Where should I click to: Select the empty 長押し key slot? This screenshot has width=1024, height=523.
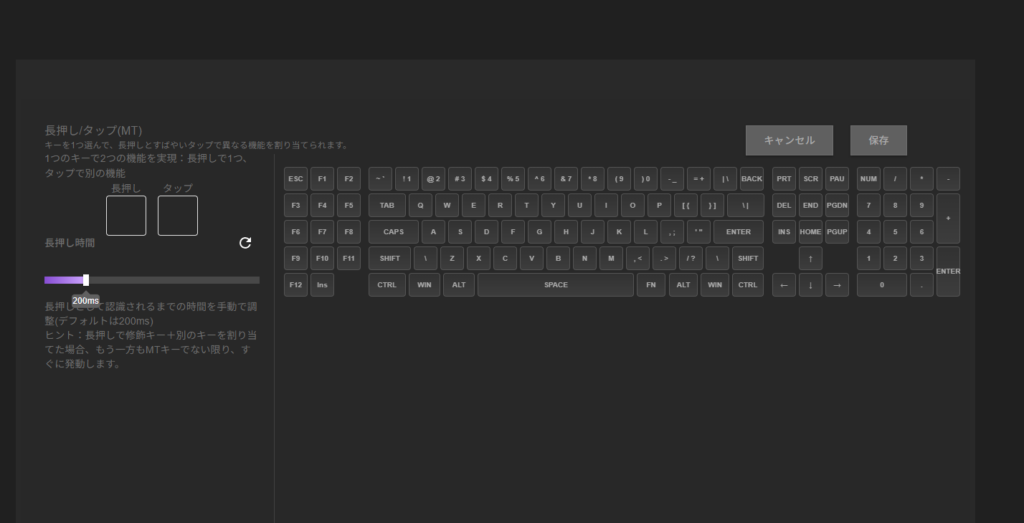tap(126, 216)
